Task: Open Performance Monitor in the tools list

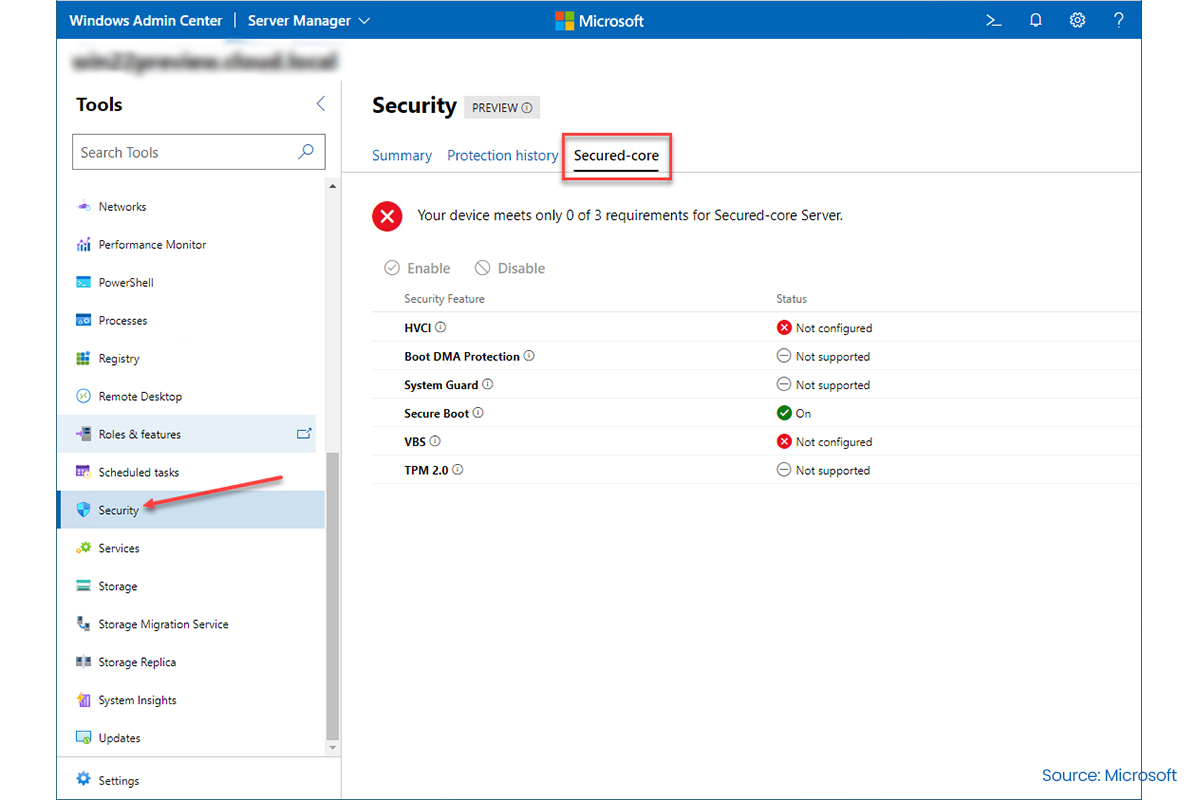Action: point(152,244)
